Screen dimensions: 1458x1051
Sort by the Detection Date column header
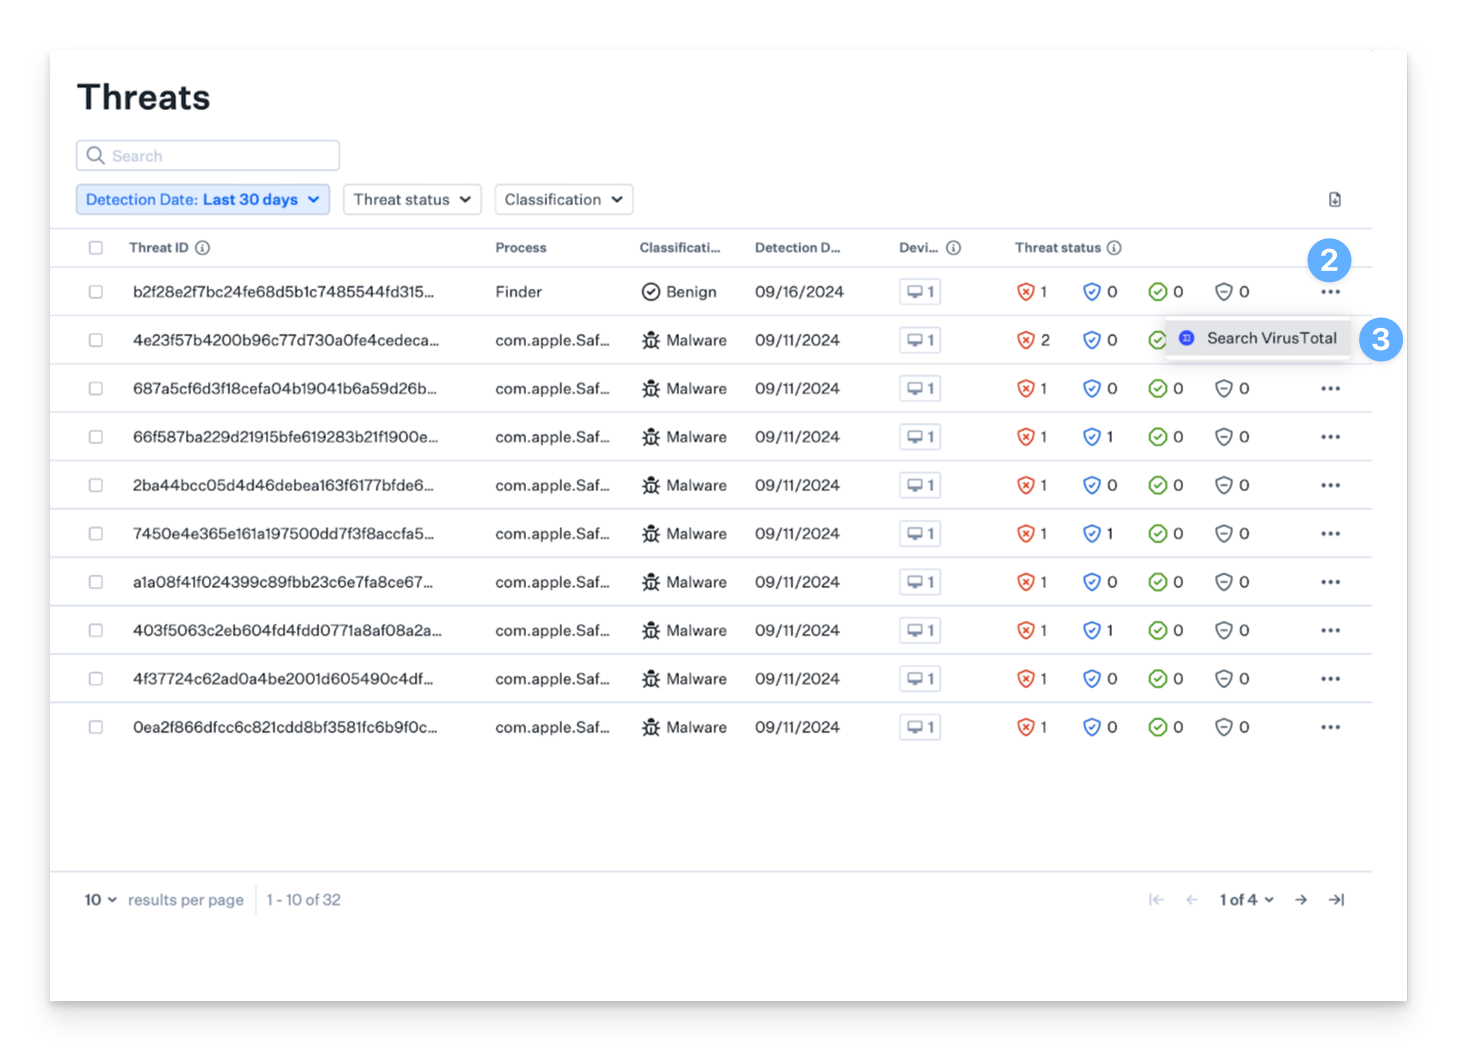point(798,248)
